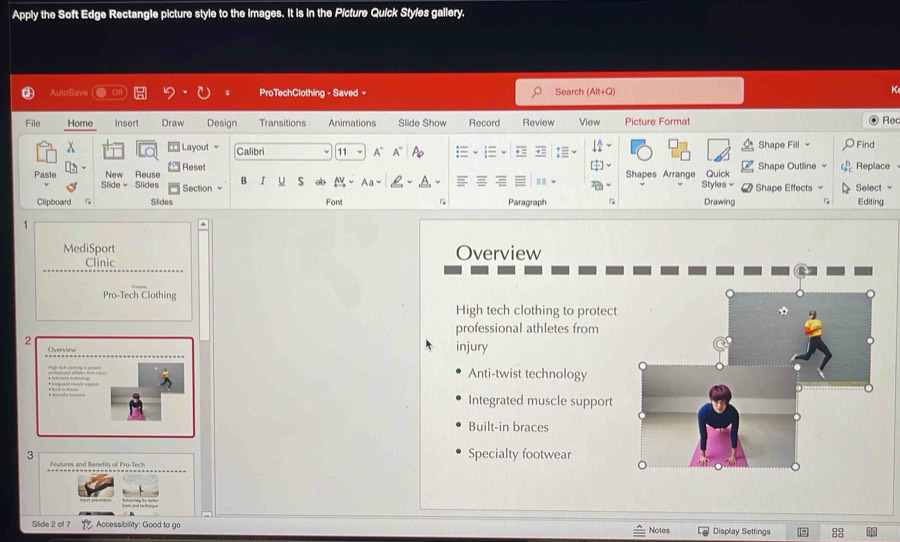Viewport: 900px width, 542px height.
Task: Increase list indent level
Action: click(x=541, y=152)
